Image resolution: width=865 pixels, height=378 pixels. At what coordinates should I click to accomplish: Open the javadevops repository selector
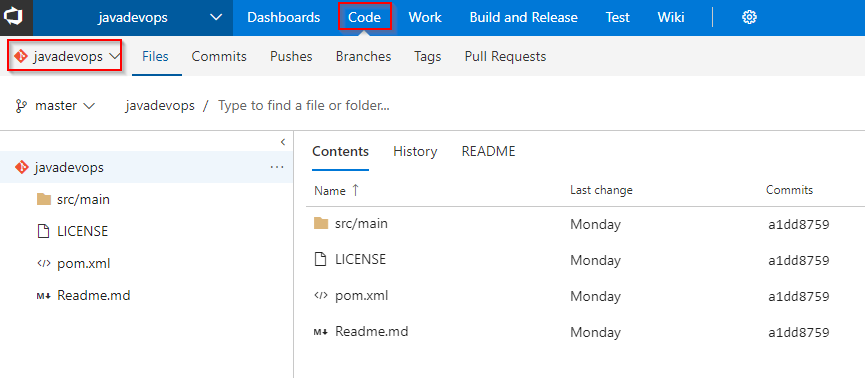65,56
